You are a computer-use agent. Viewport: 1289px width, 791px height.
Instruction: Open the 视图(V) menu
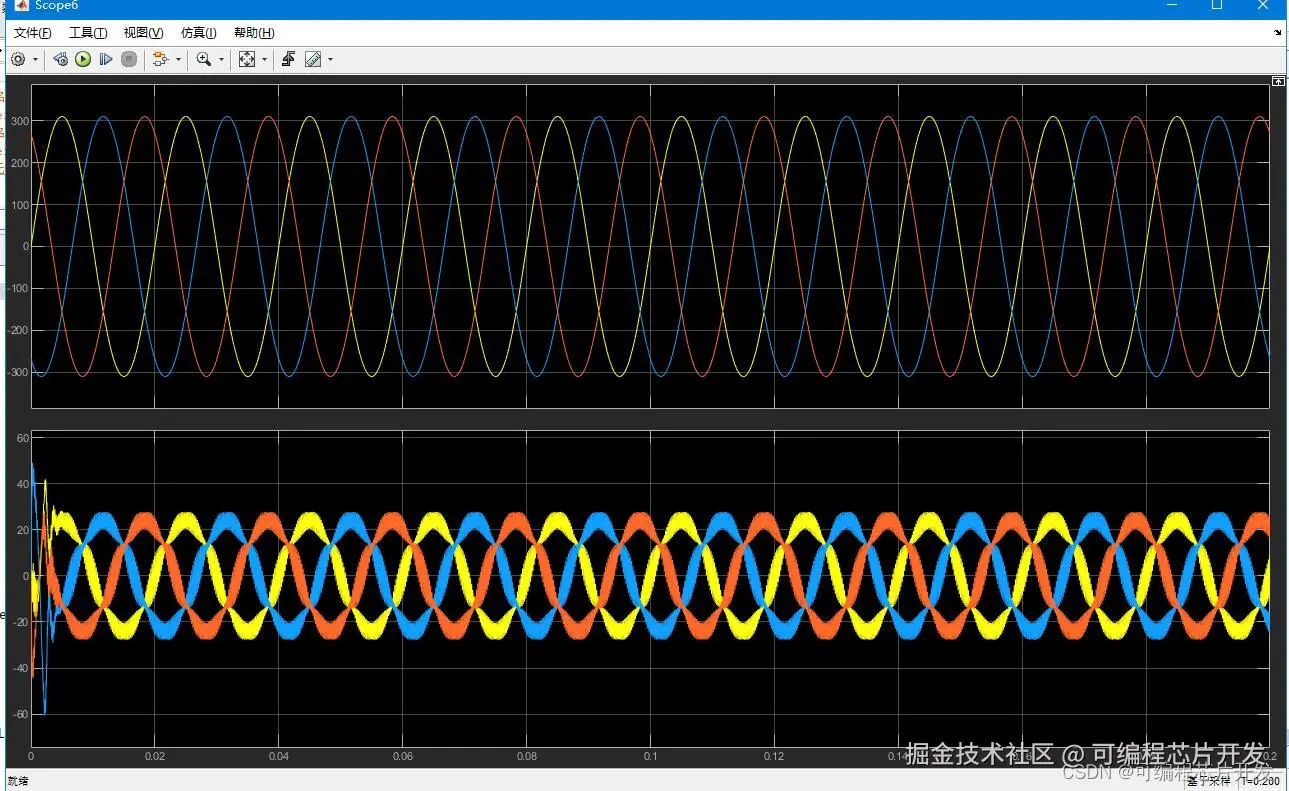coord(143,33)
